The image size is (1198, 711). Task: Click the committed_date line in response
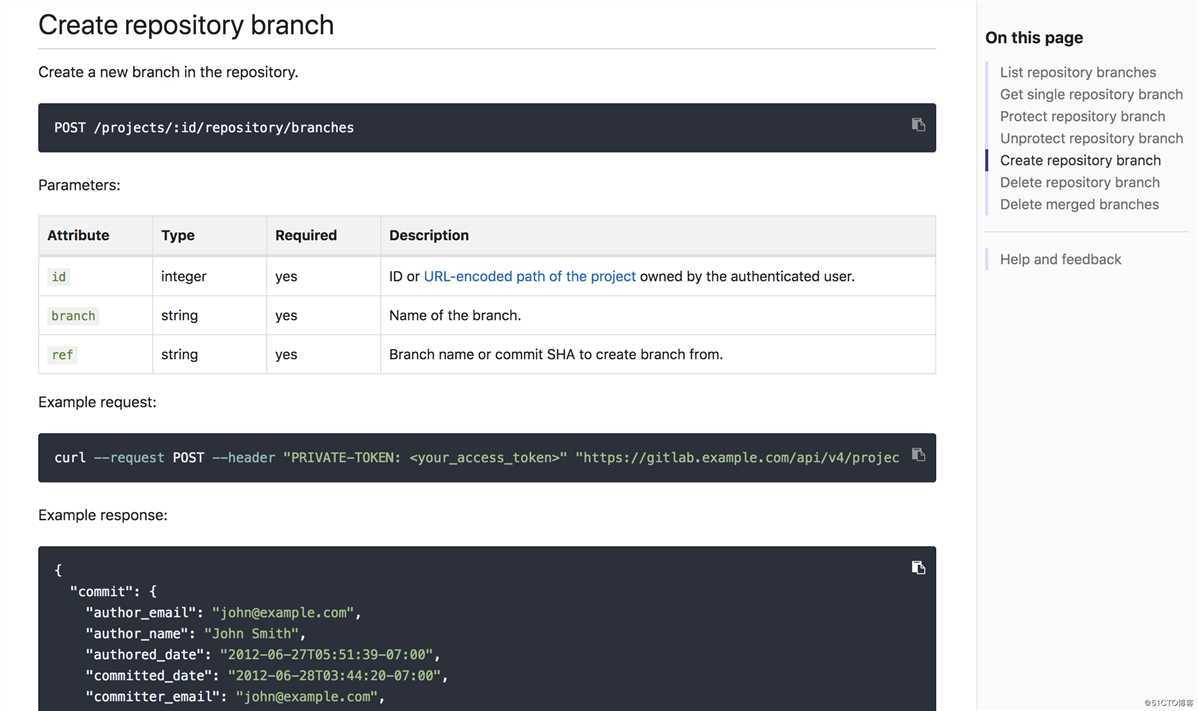point(267,676)
